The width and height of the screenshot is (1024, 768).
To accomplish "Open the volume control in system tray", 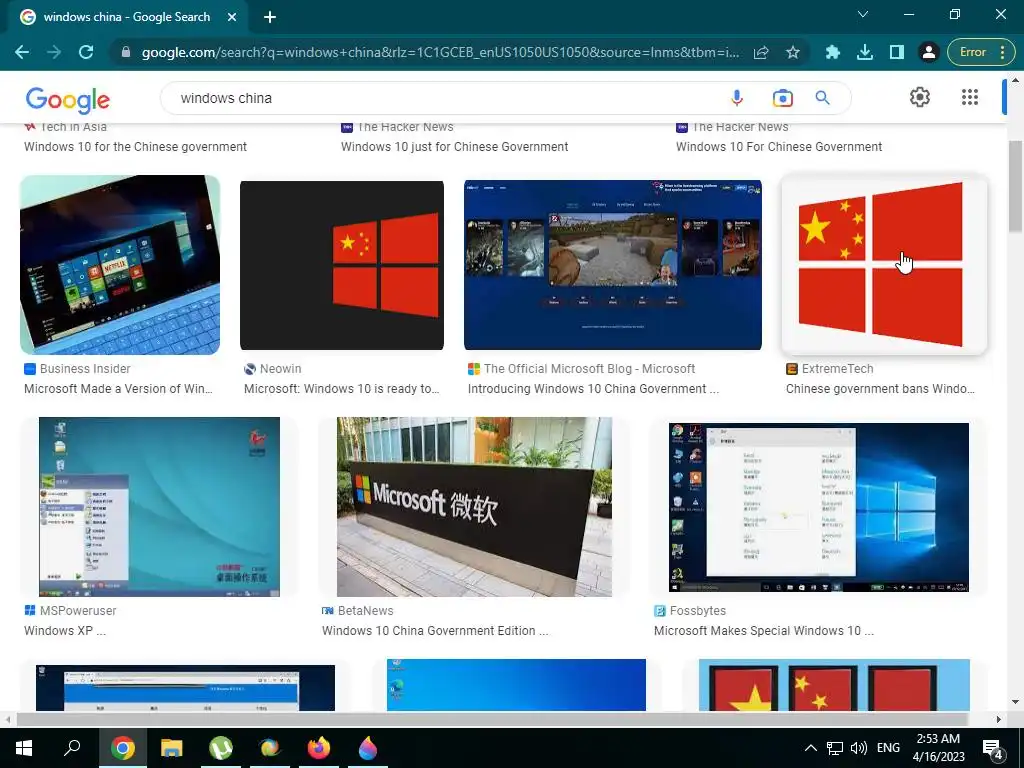I will [859, 748].
